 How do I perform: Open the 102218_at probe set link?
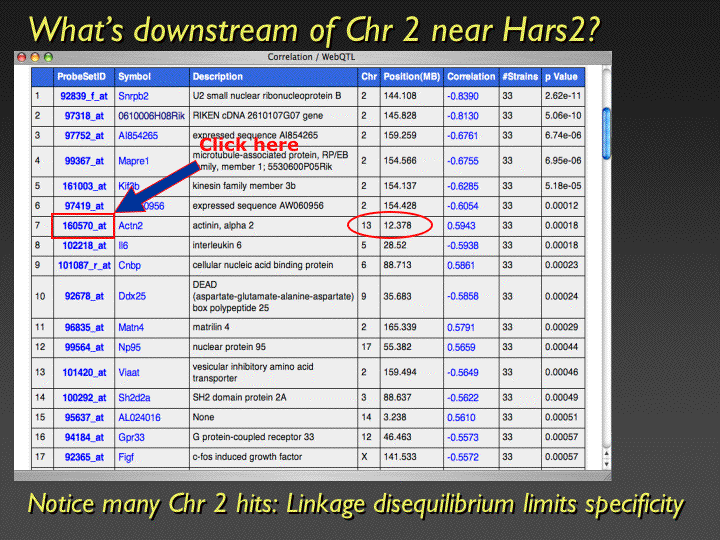tap(84, 245)
